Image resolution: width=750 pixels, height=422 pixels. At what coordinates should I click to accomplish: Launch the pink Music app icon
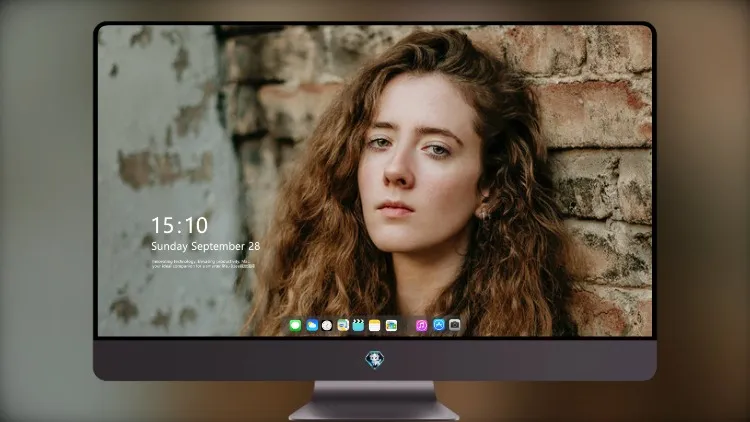[421, 326]
